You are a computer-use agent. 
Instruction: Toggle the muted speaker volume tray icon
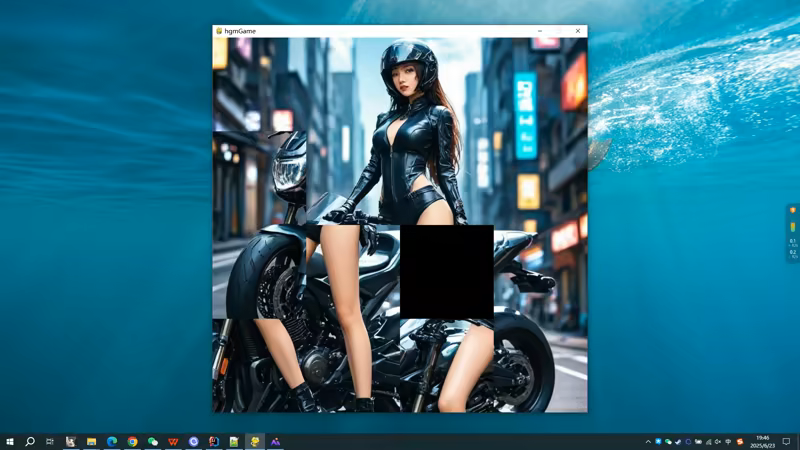[718, 441]
